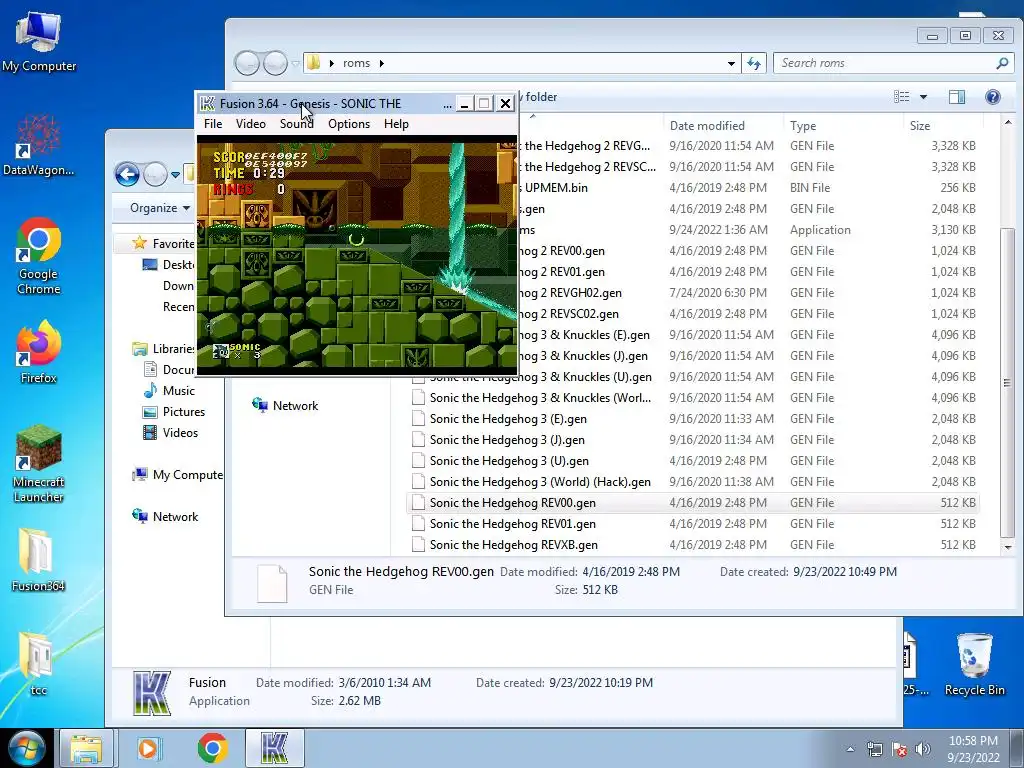This screenshot has width=1024, height=768.
Task: Click the My Computer desktop icon
Action: click(x=39, y=40)
